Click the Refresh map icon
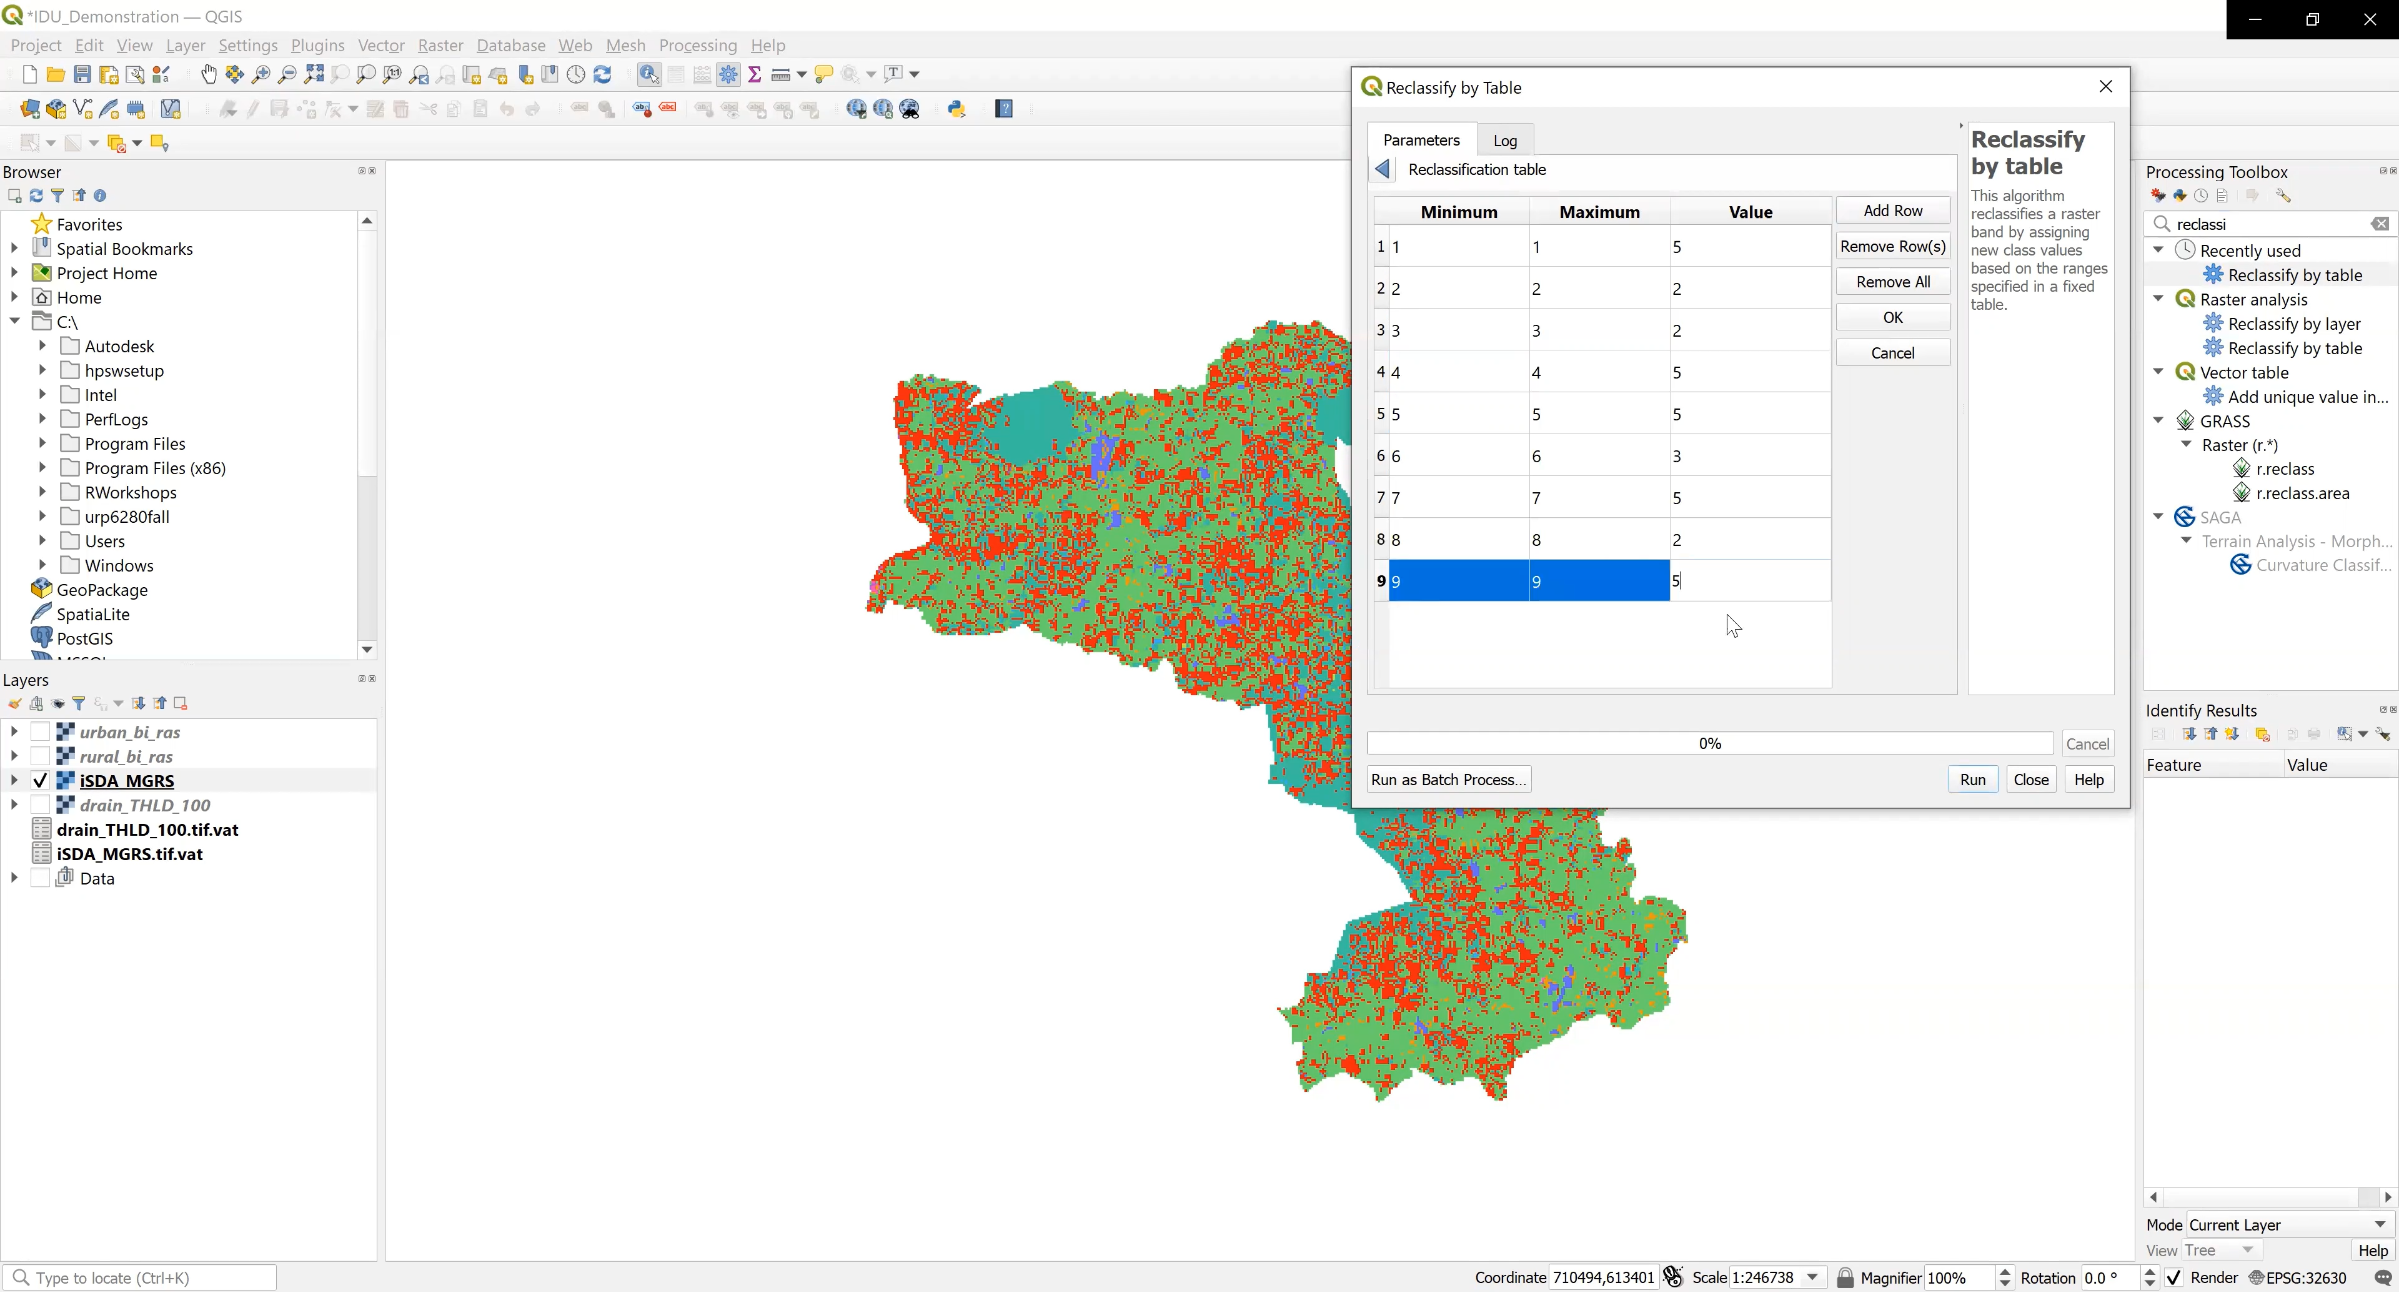 (x=602, y=74)
